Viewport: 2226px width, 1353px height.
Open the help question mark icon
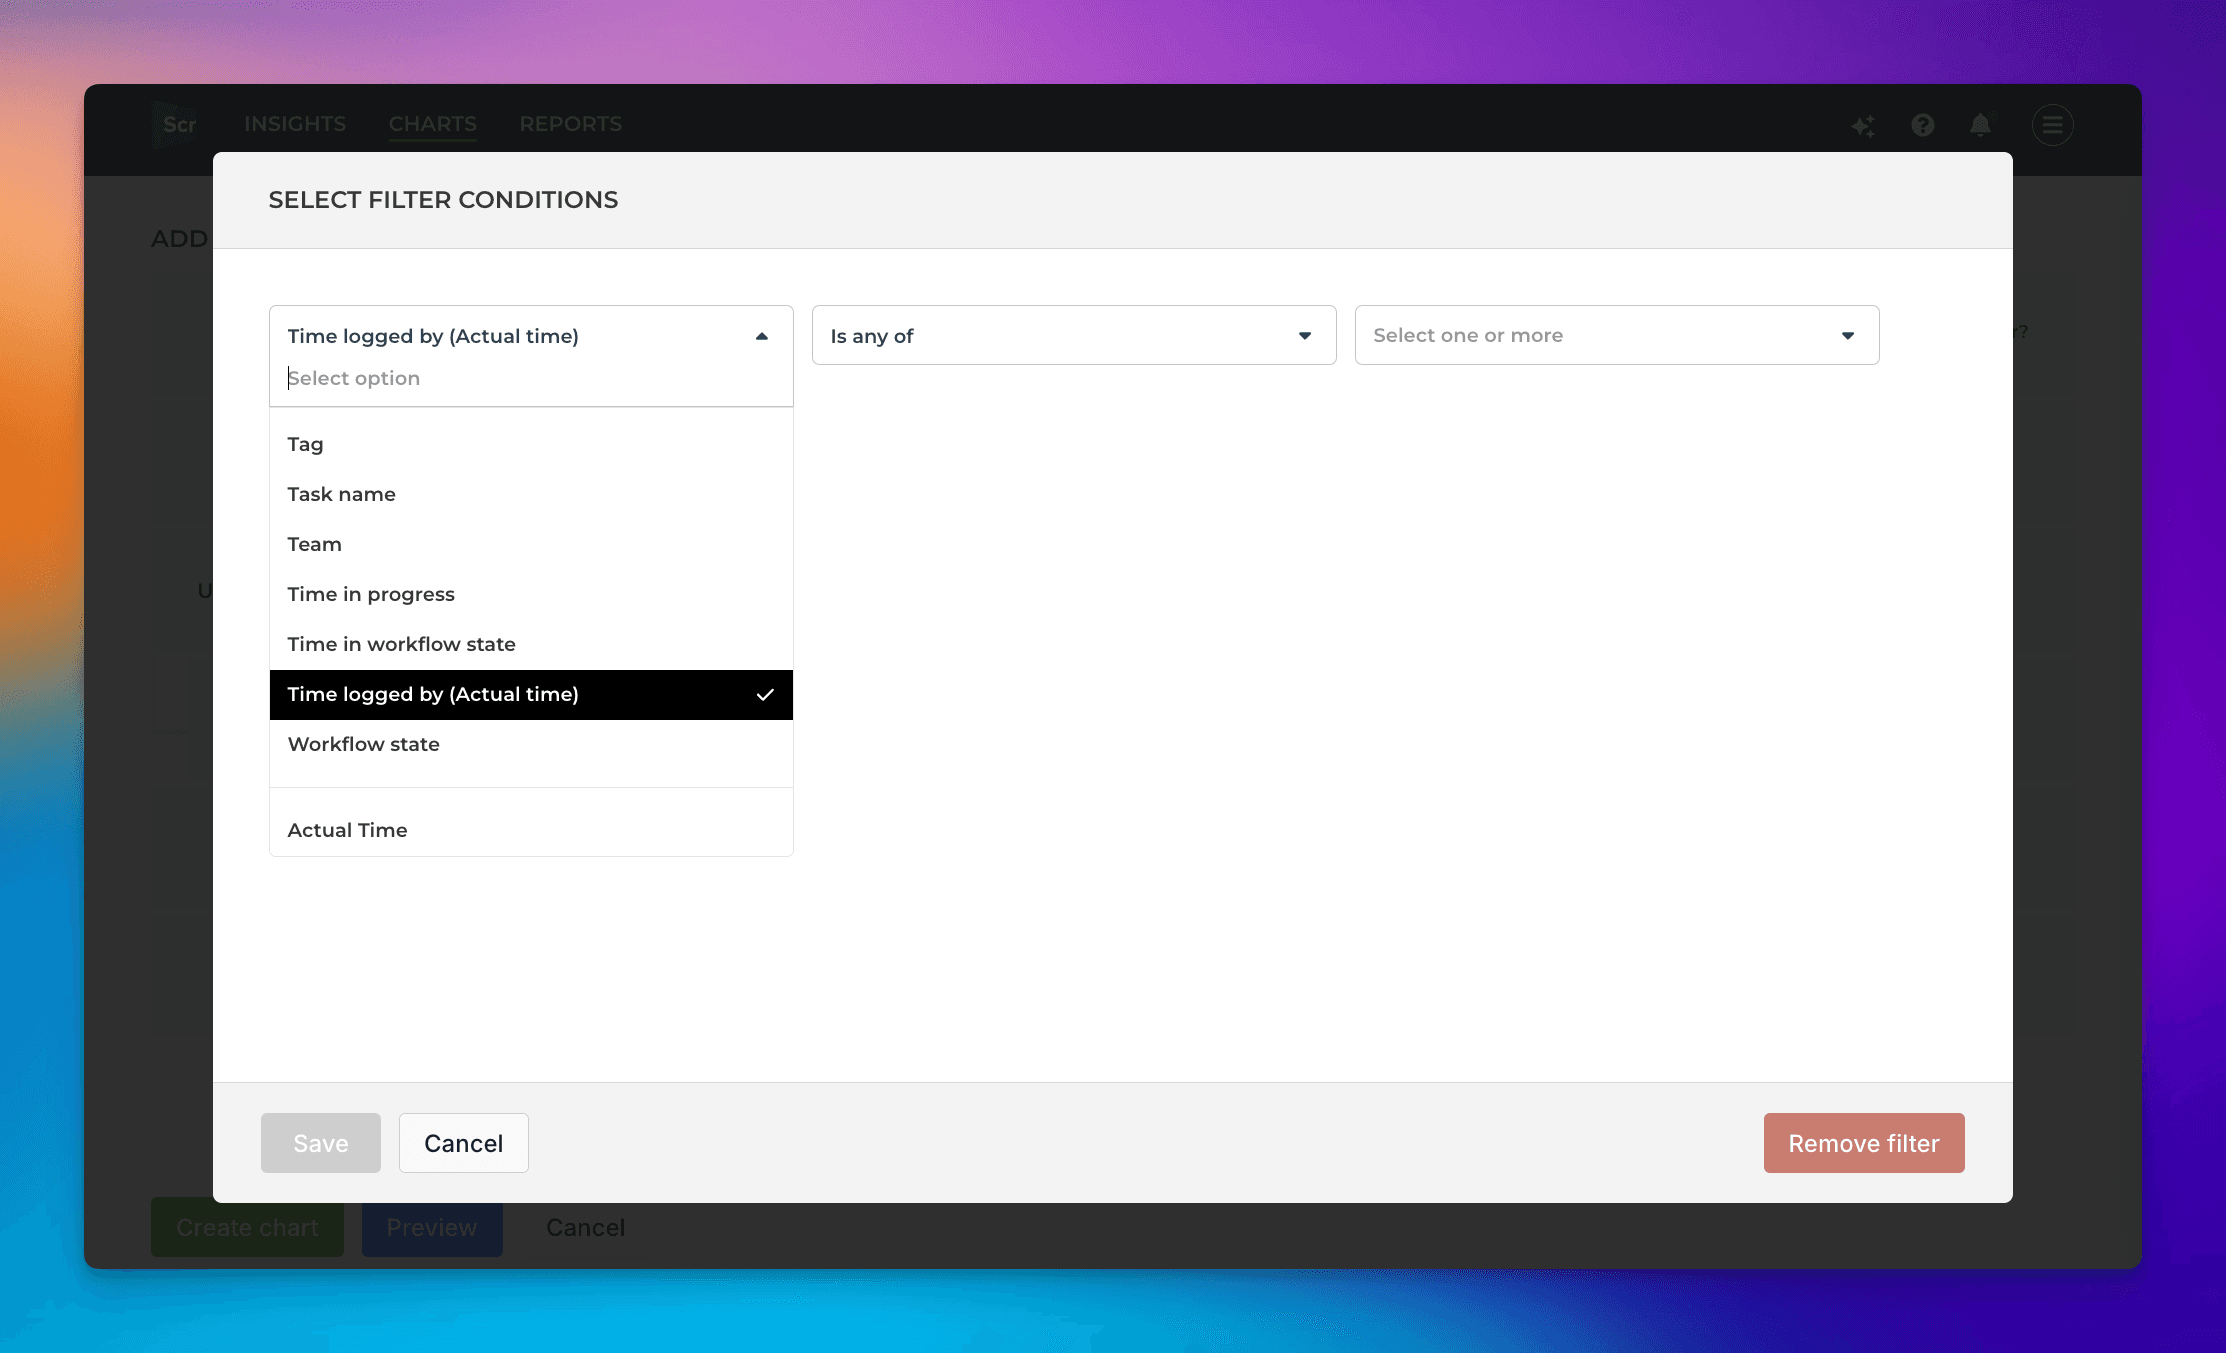click(1922, 125)
